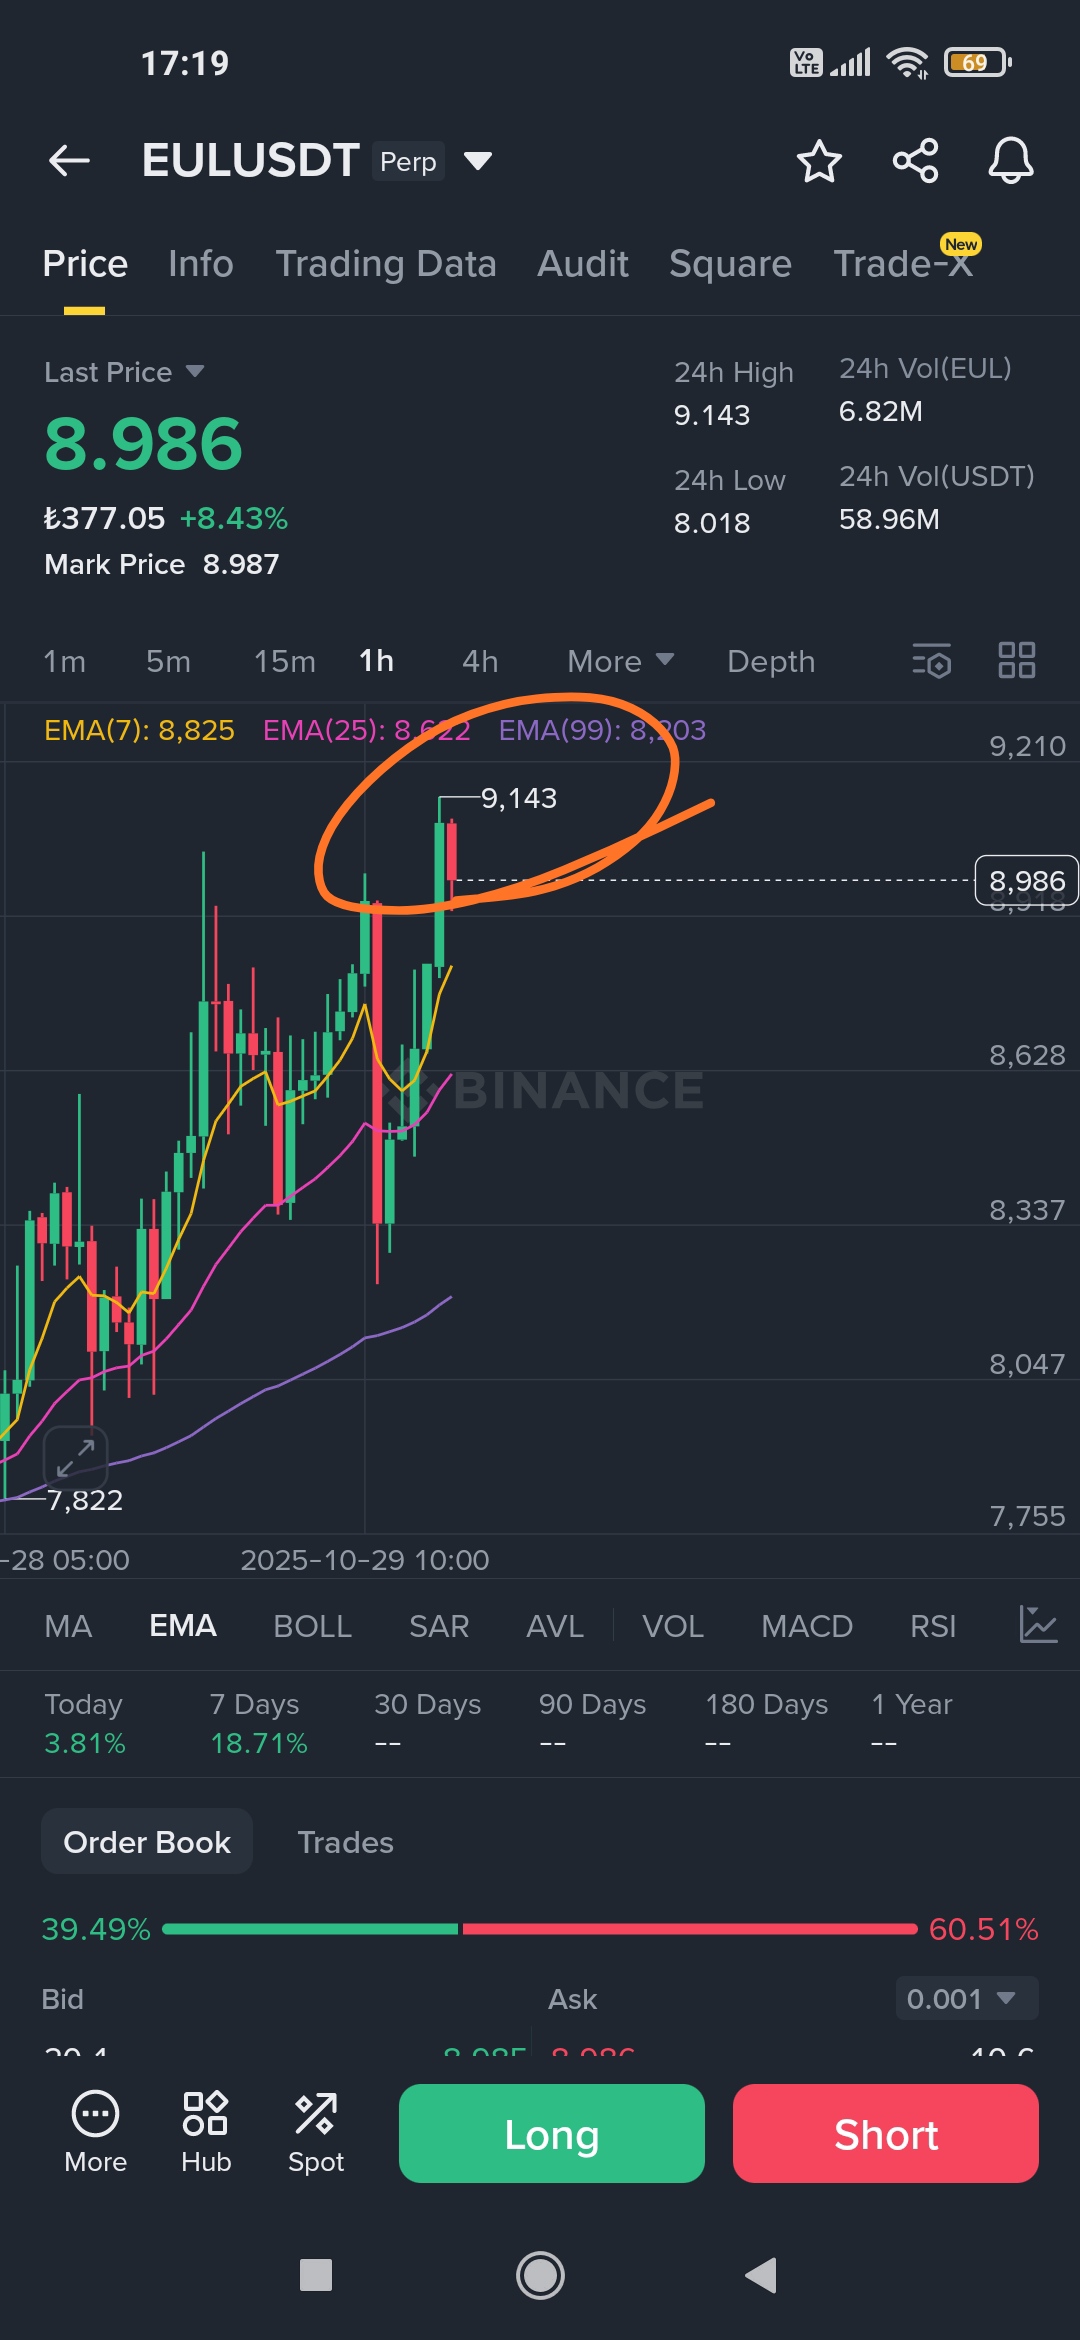Open the 0.001 price precision dropdown

pyautogui.click(x=966, y=1999)
